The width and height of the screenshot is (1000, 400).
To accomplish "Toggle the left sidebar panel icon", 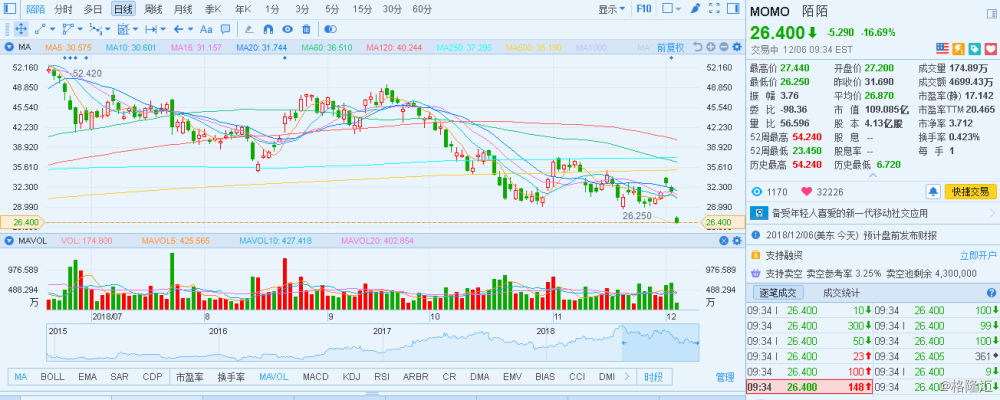I will [11, 9].
